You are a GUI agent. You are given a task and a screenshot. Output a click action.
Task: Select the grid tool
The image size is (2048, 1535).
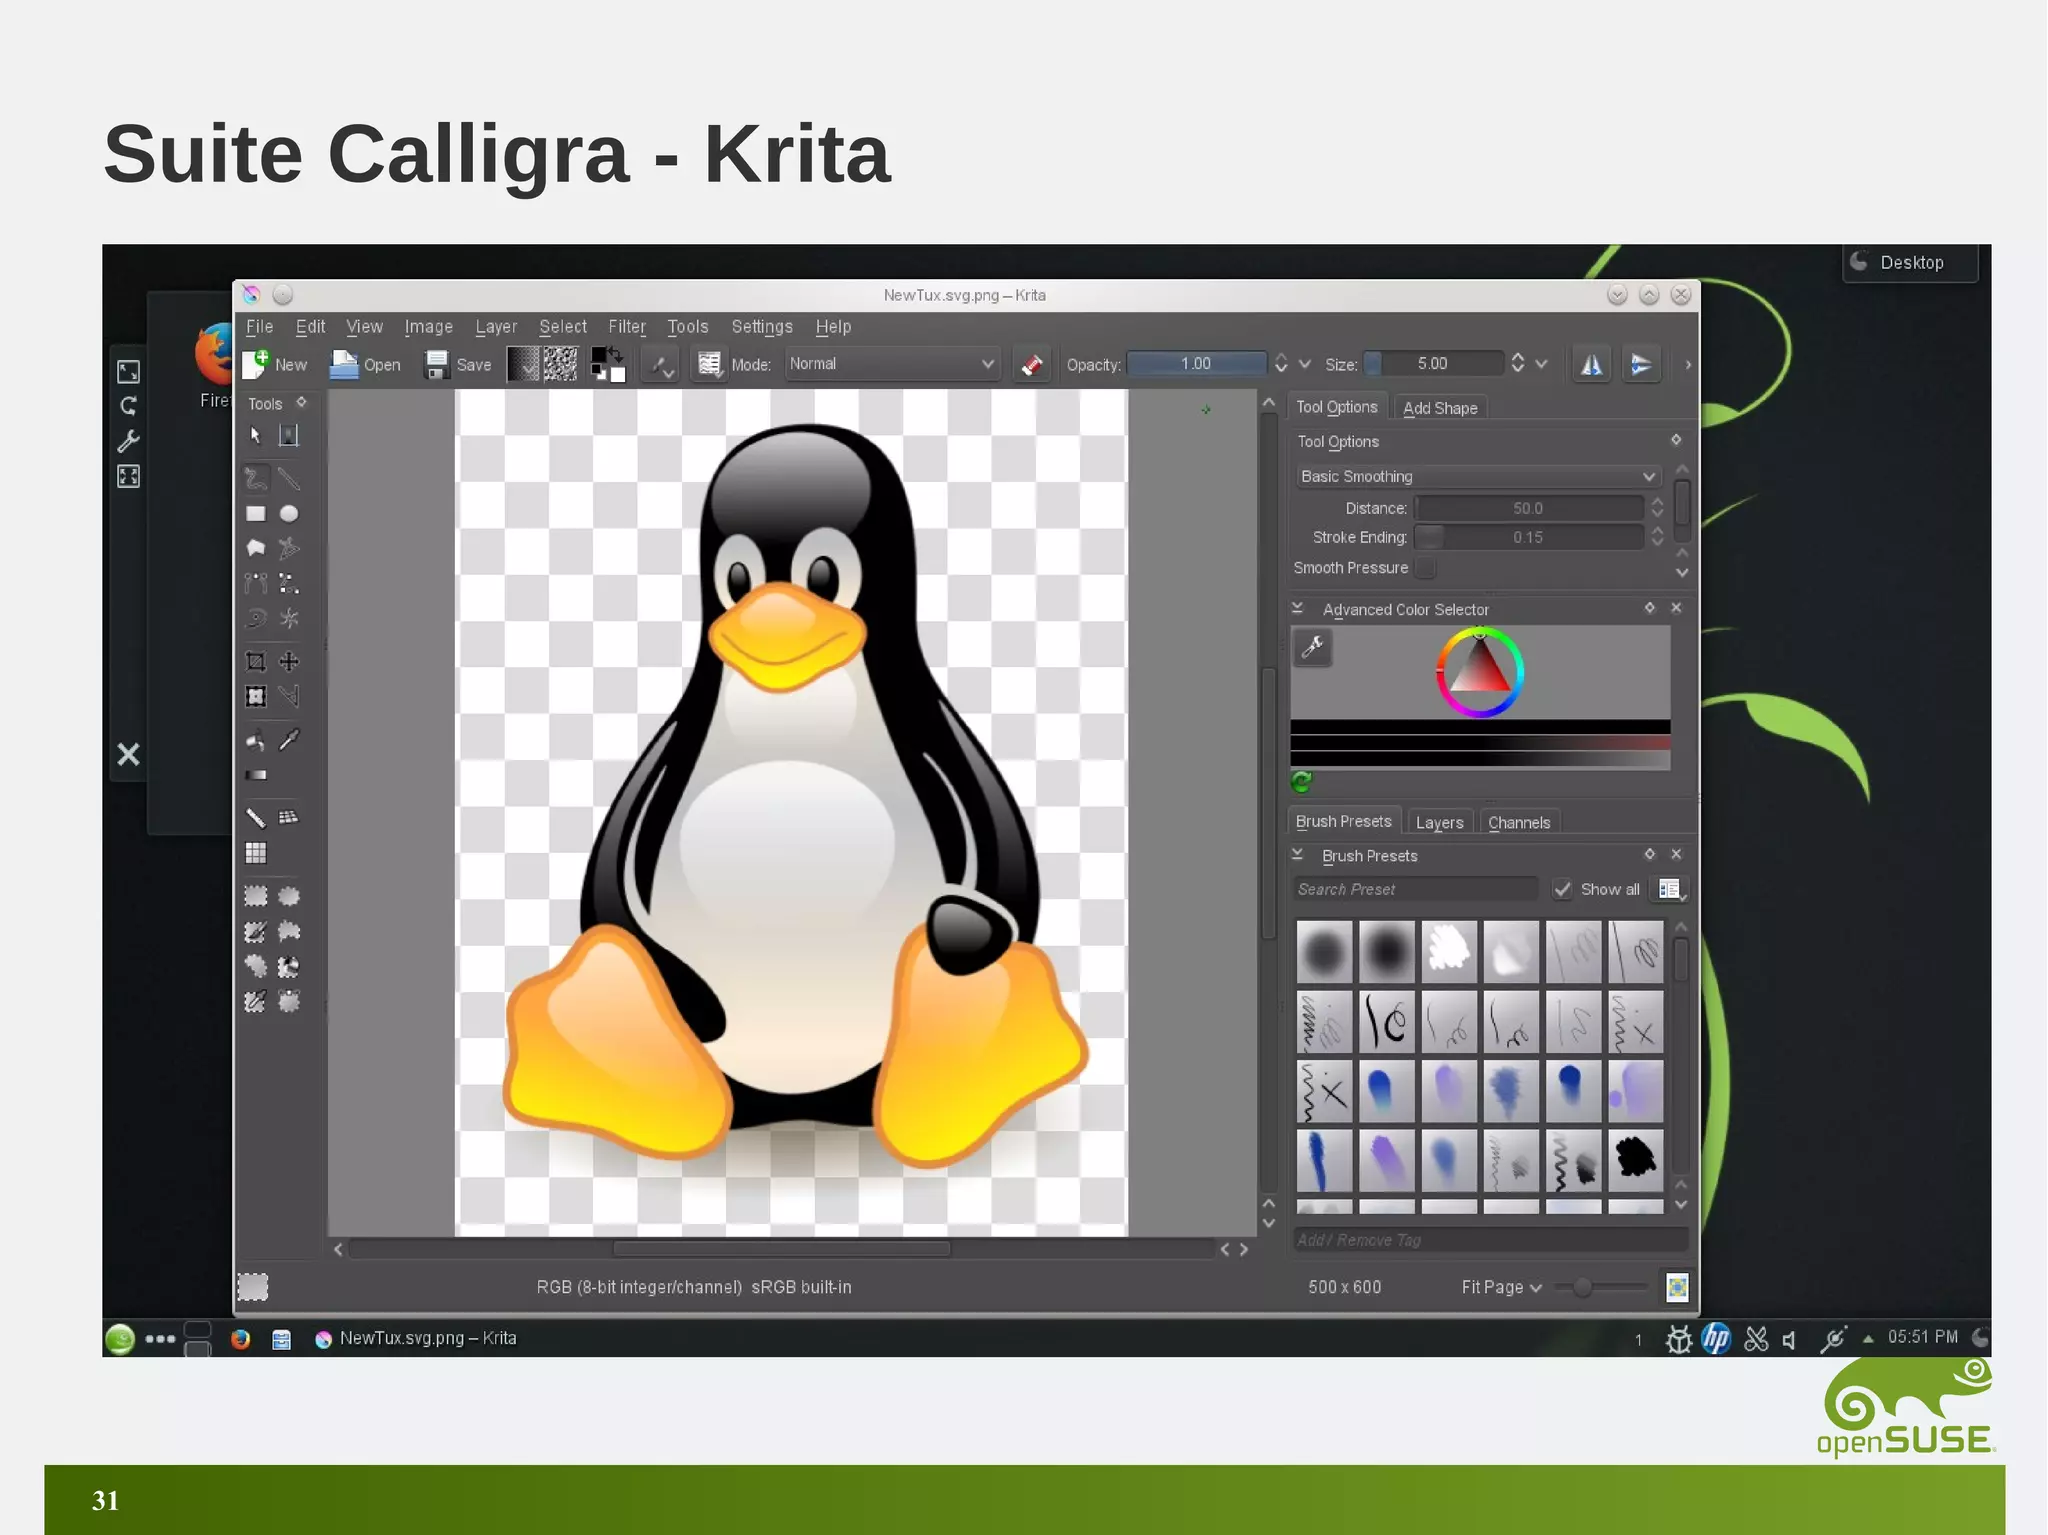tap(256, 853)
